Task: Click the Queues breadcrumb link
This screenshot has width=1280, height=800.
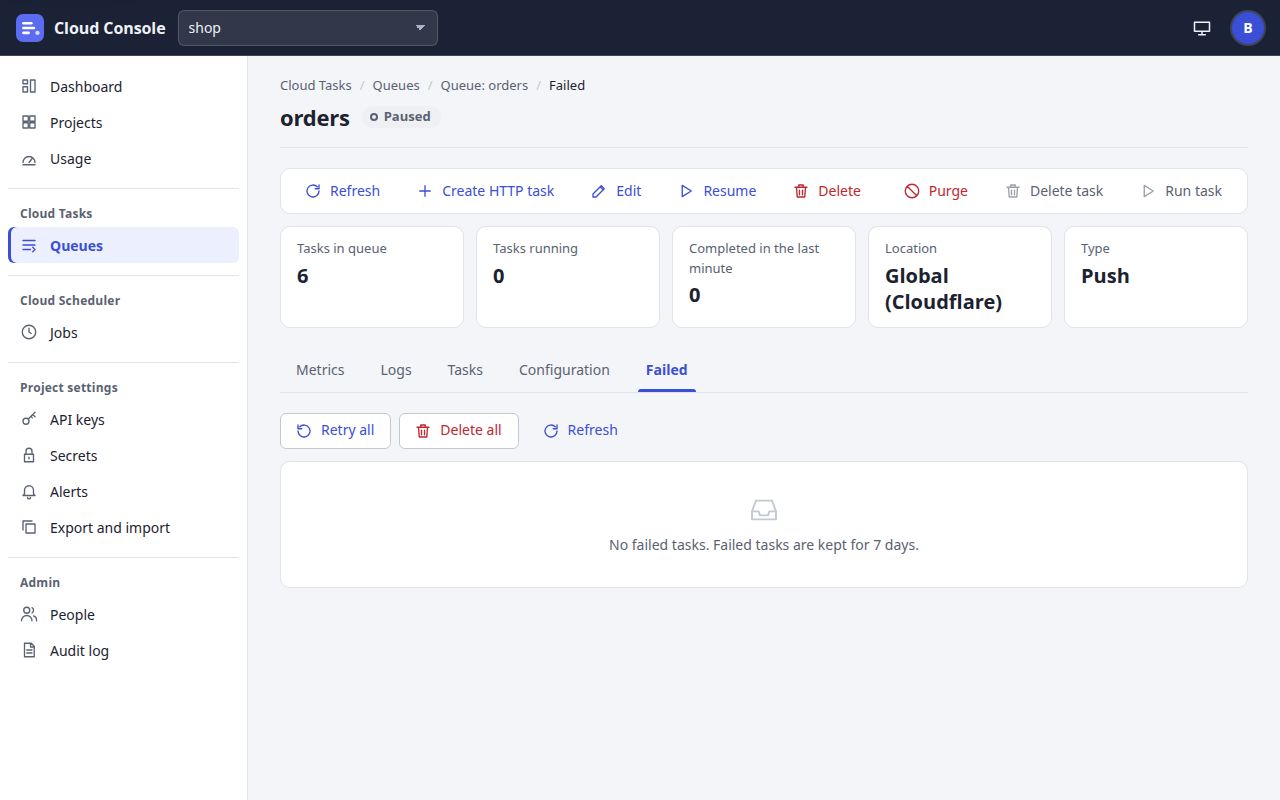Action: [x=396, y=86]
